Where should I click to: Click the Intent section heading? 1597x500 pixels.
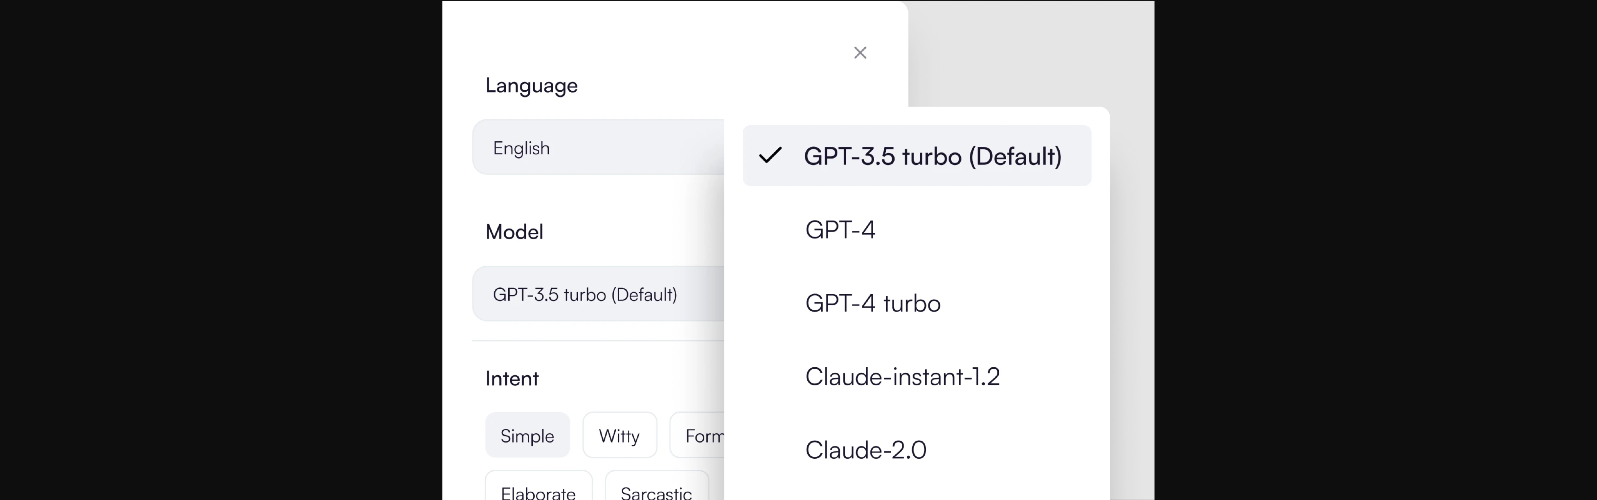coord(512,379)
